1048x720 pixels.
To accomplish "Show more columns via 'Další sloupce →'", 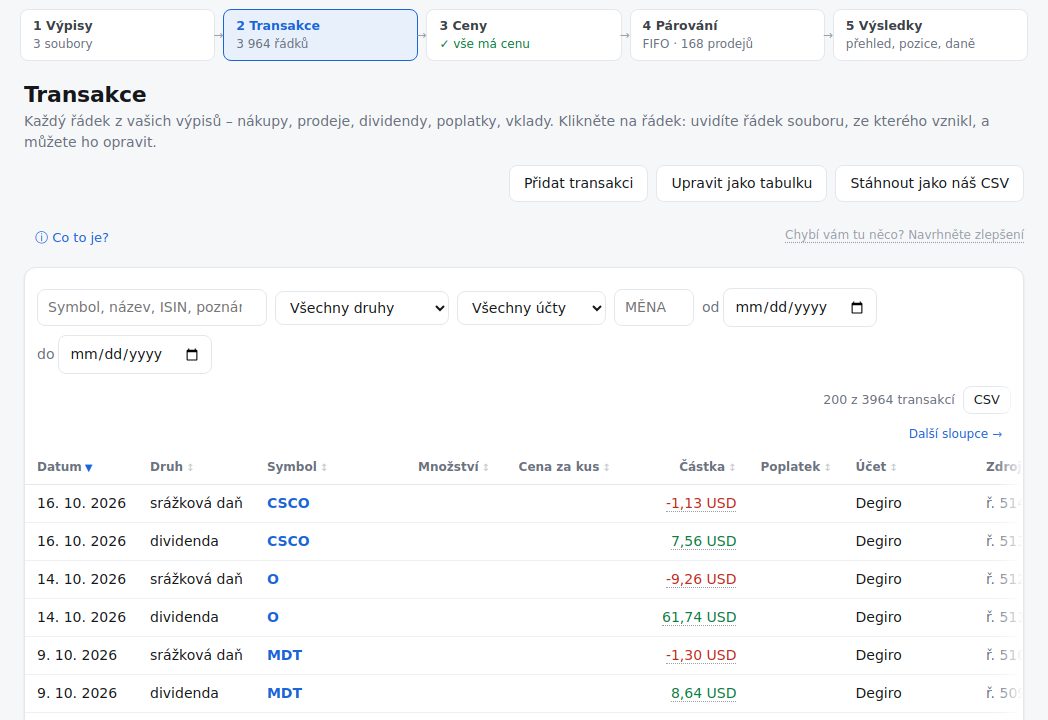I will pos(955,434).
